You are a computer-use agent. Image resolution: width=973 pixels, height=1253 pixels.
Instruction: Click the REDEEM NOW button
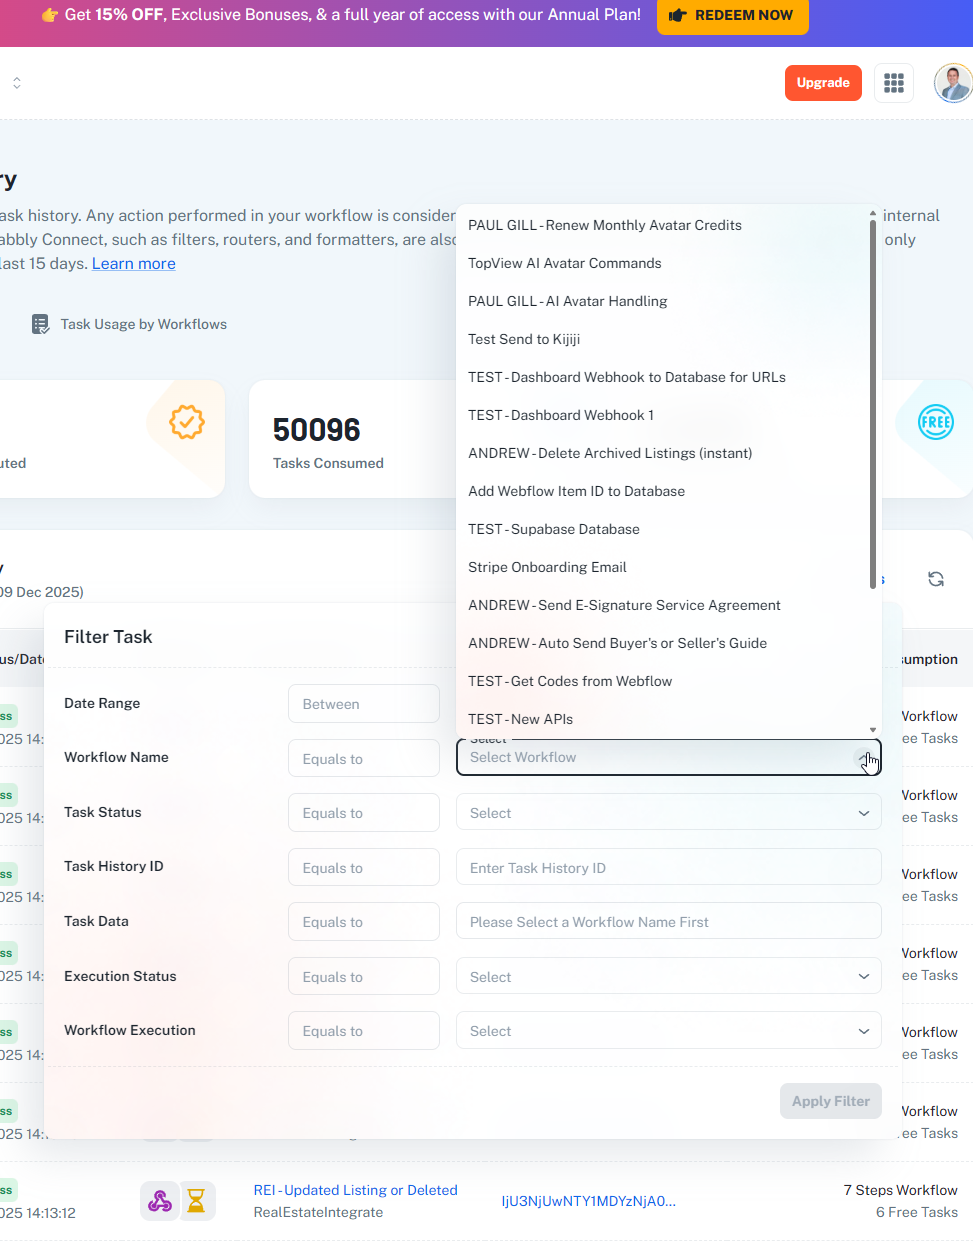[x=732, y=16]
